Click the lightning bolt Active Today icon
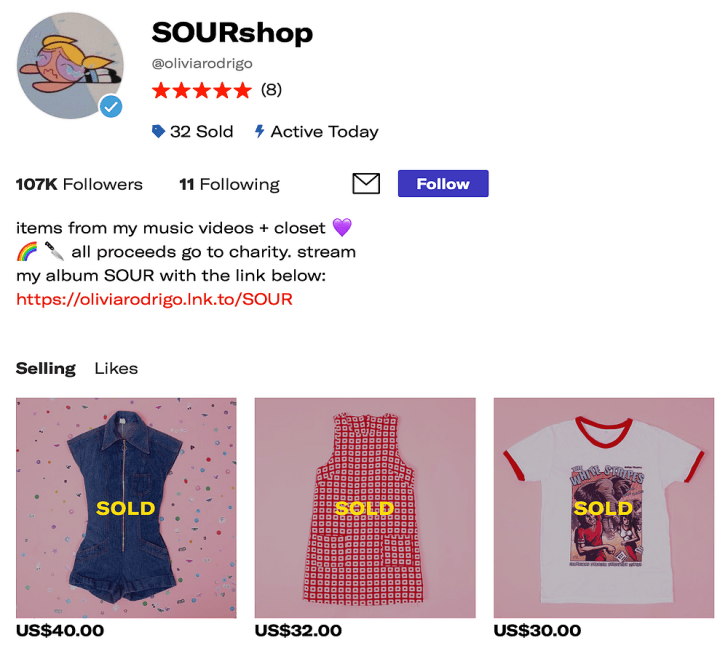 [260, 131]
